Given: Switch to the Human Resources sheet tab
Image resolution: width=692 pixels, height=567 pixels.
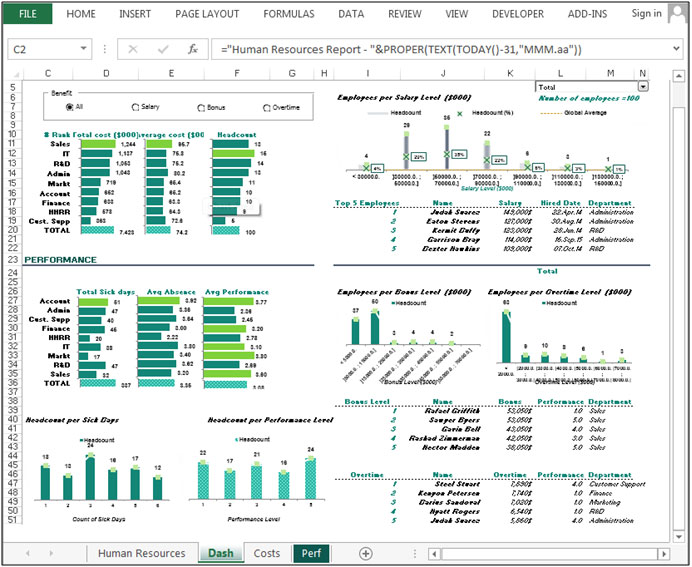Looking at the screenshot, I should pos(141,553).
